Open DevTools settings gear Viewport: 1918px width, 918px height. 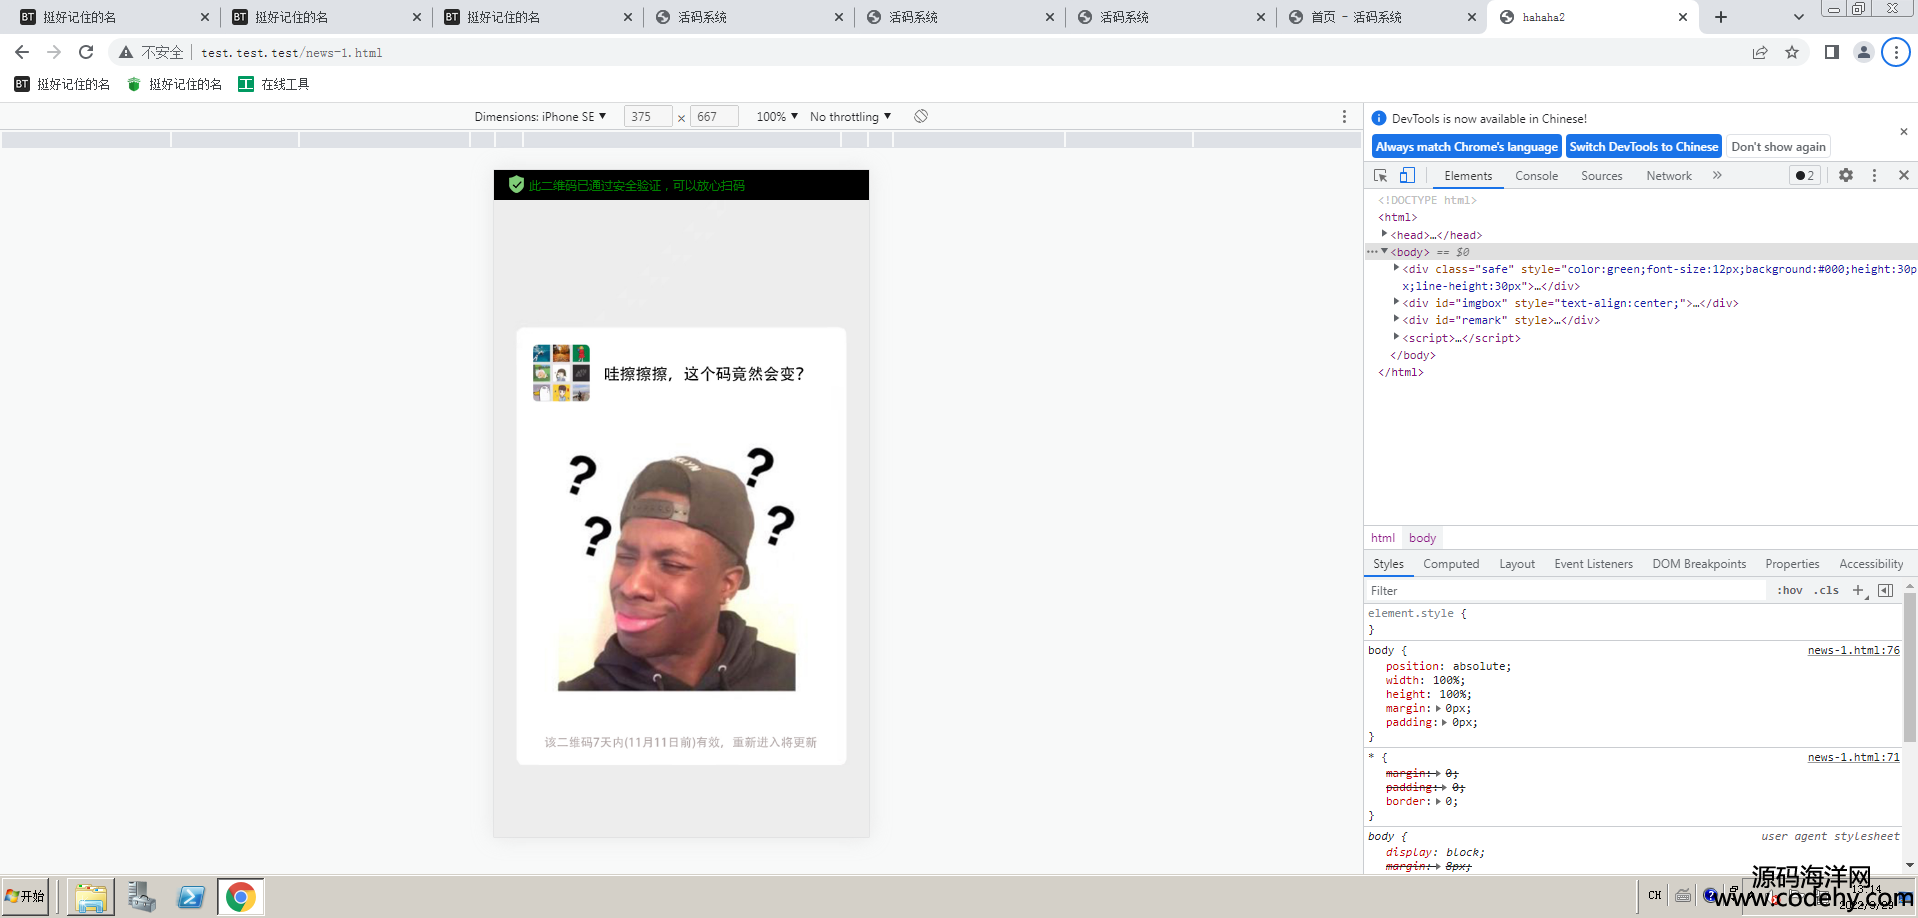click(1846, 175)
